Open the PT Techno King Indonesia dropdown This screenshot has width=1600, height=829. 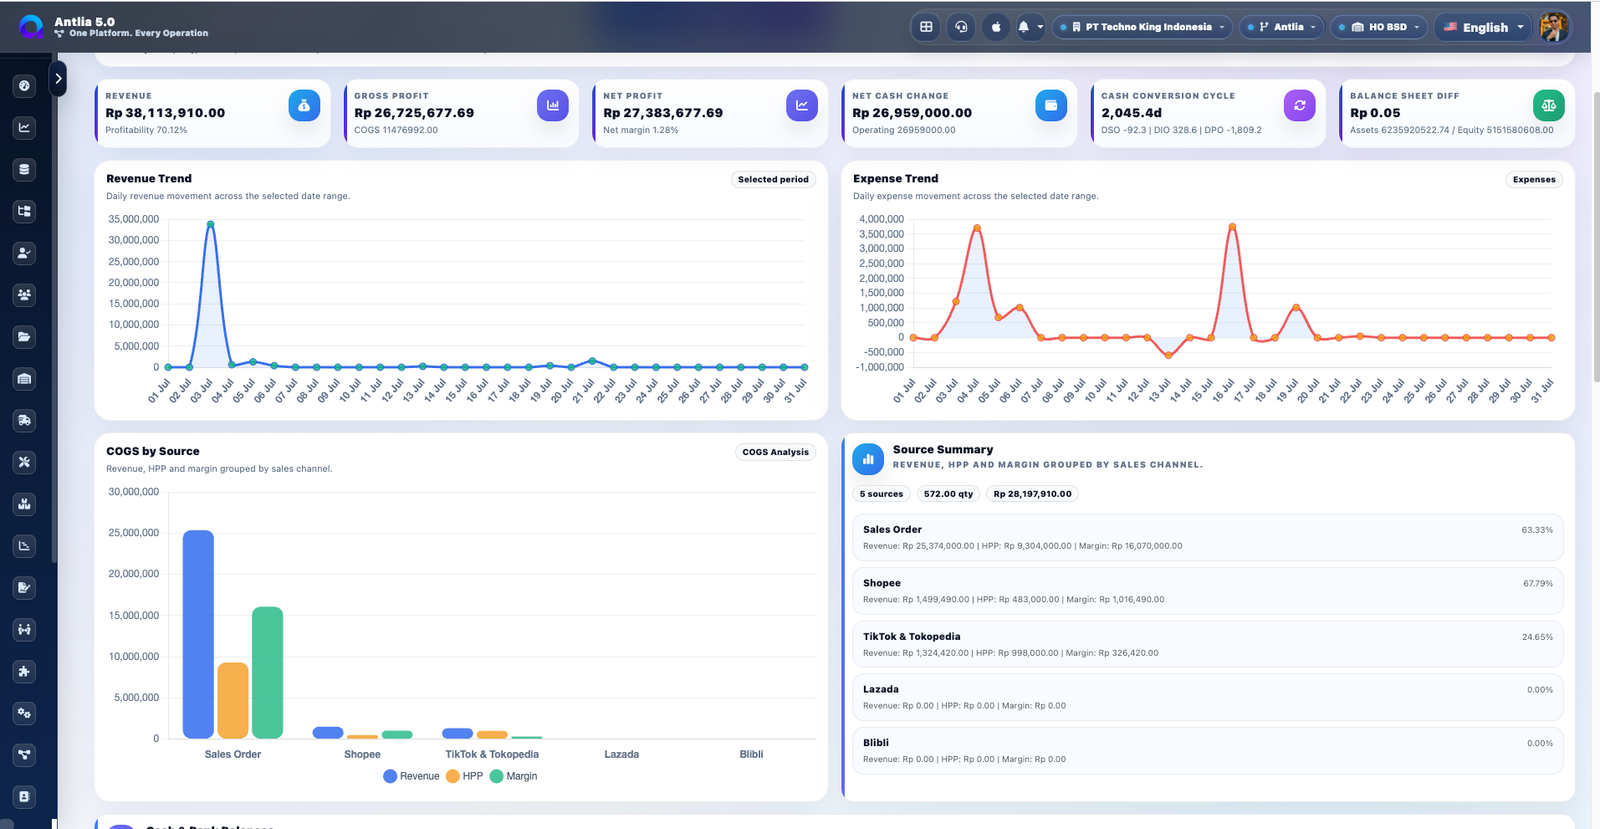click(1143, 27)
